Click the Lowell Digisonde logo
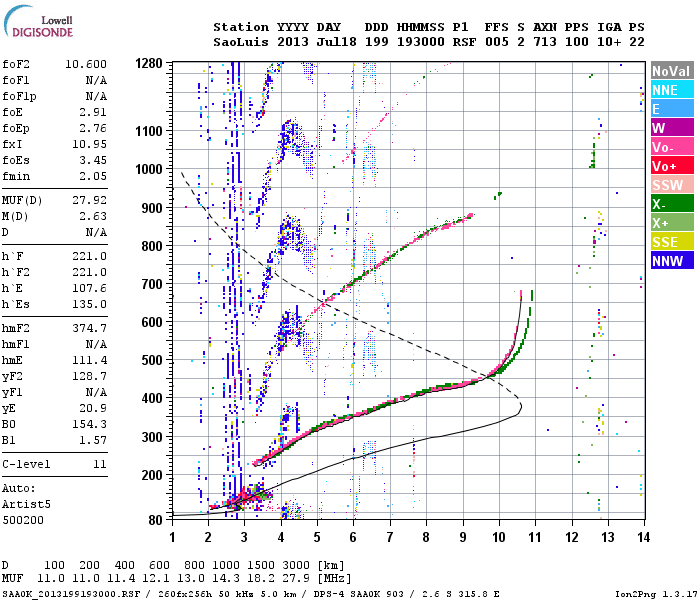 pyautogui.click(x=38, y=22)
